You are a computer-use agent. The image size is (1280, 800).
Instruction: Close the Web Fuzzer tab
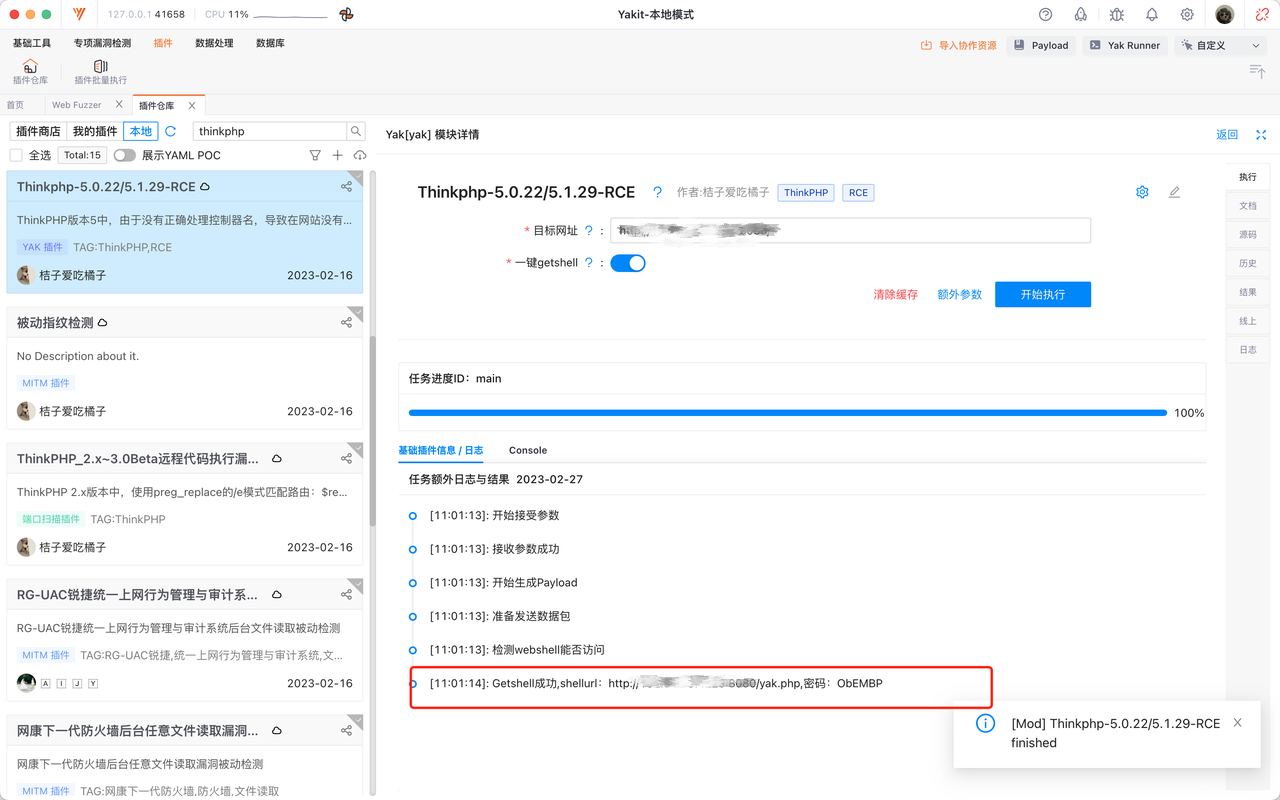point(120,104)
